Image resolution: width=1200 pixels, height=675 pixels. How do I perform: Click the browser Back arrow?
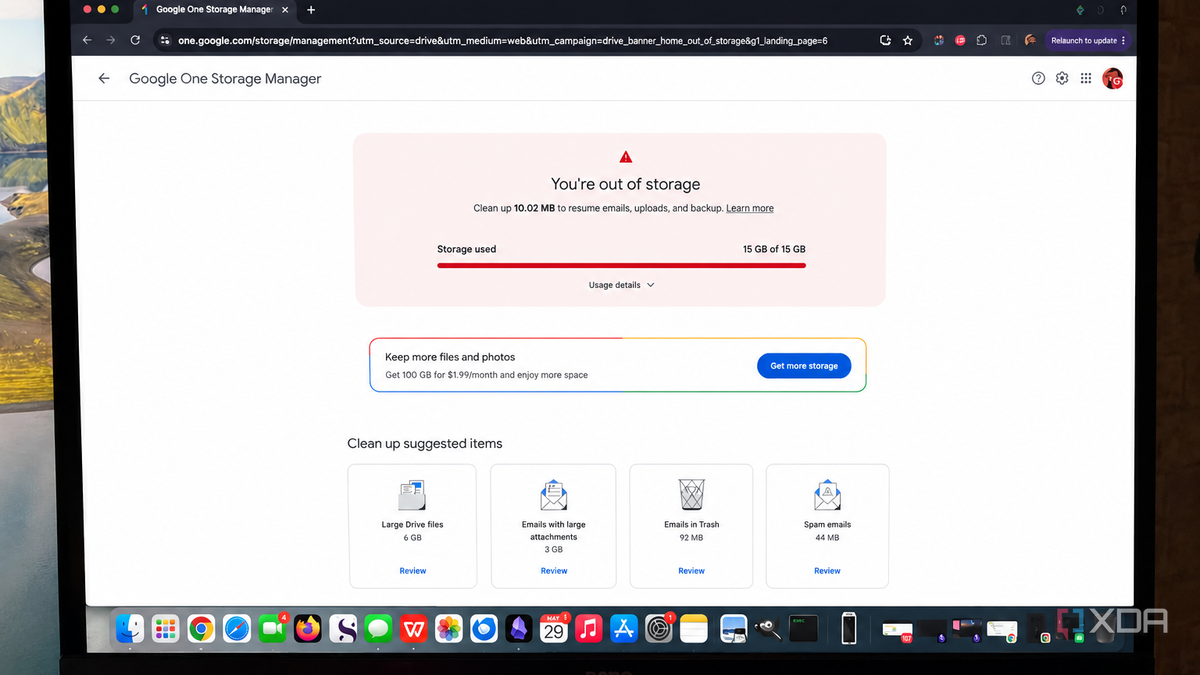87,41
